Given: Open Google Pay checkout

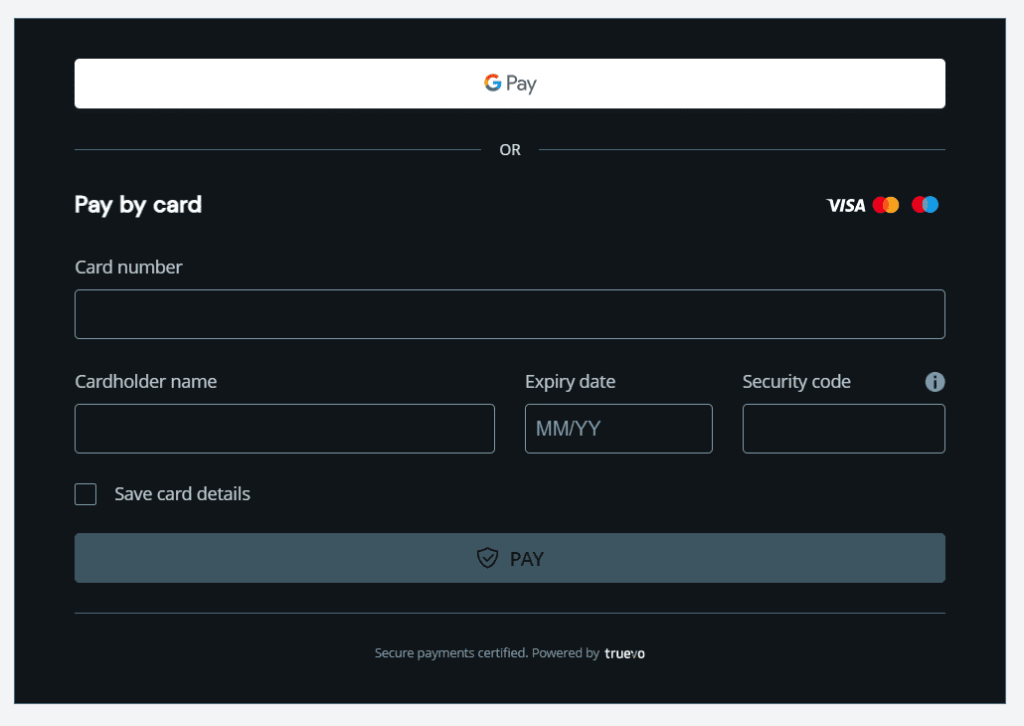Looking at the screenshot, I should point(510,83).
